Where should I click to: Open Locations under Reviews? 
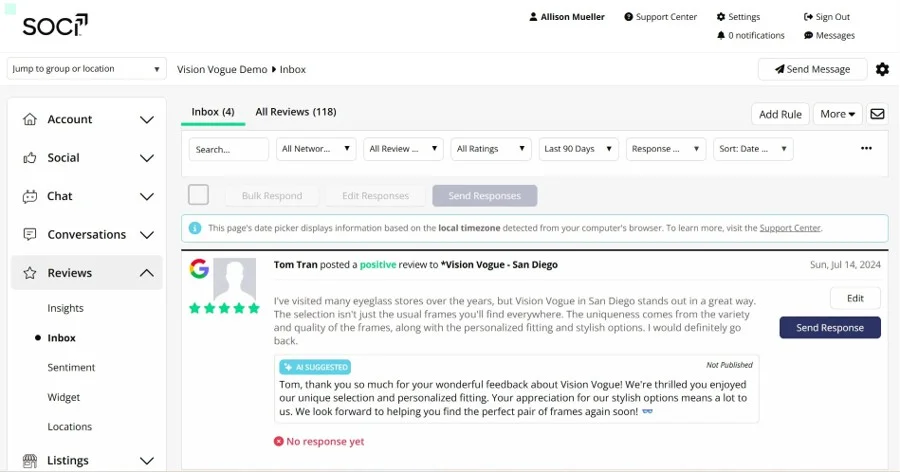coord(69,427)
